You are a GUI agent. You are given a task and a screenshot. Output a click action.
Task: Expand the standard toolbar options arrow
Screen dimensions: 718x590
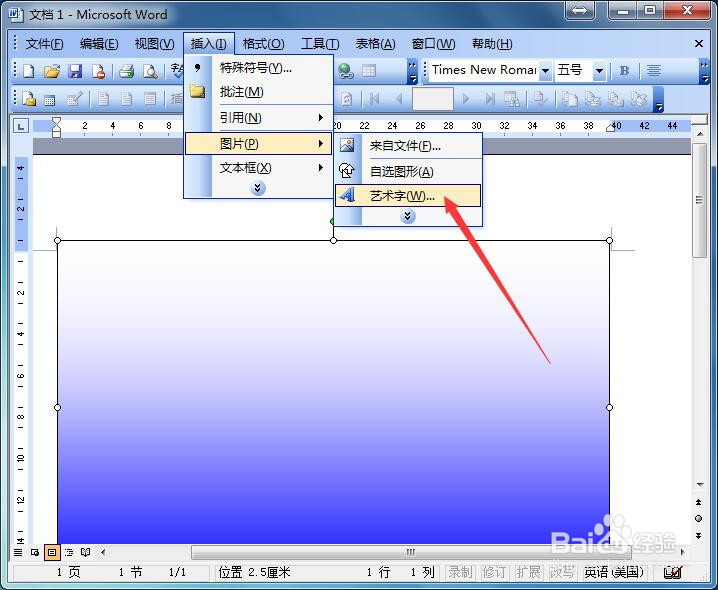(412, 71)
